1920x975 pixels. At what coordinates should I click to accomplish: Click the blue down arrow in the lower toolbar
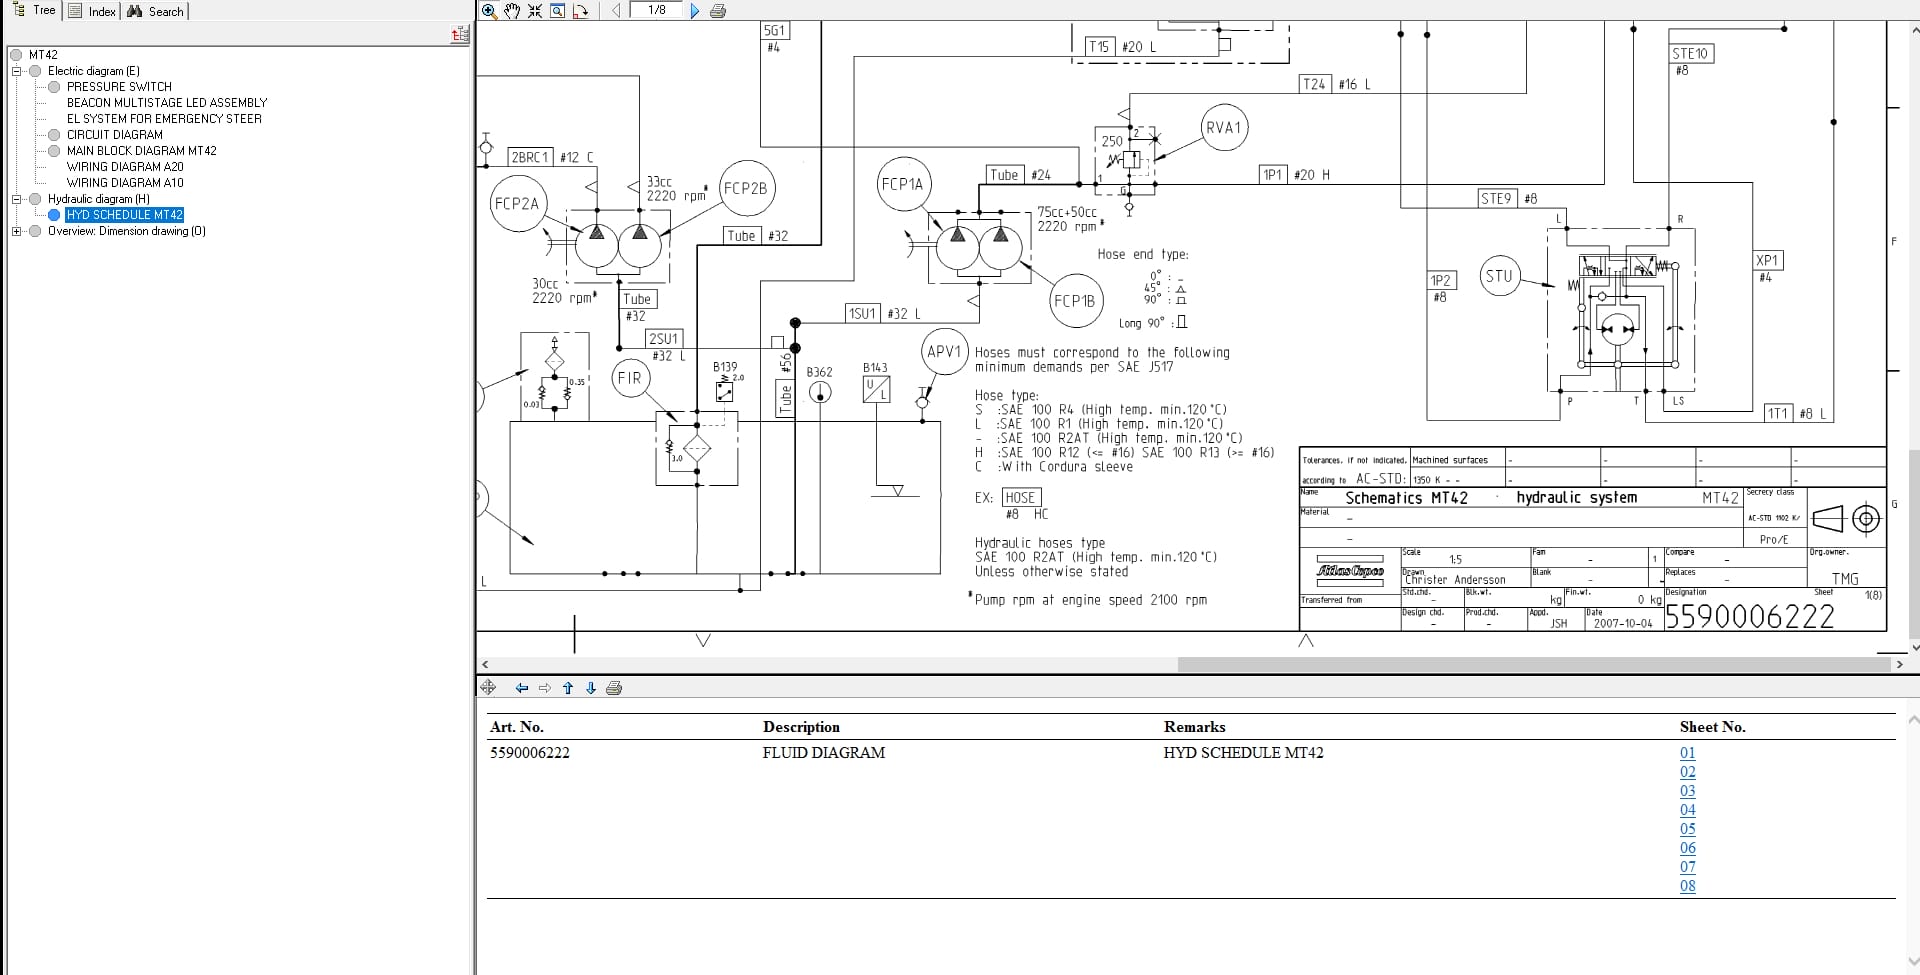pos(591,688)
